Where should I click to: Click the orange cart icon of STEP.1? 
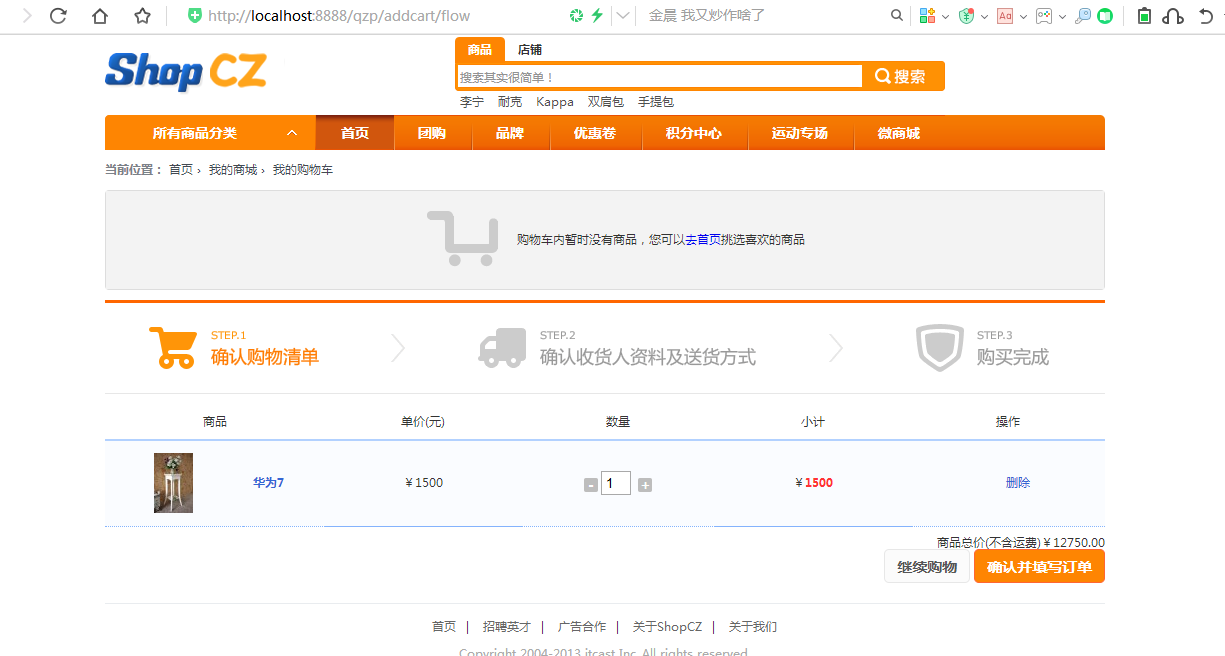pyautogui.click(x=173, y=348)
